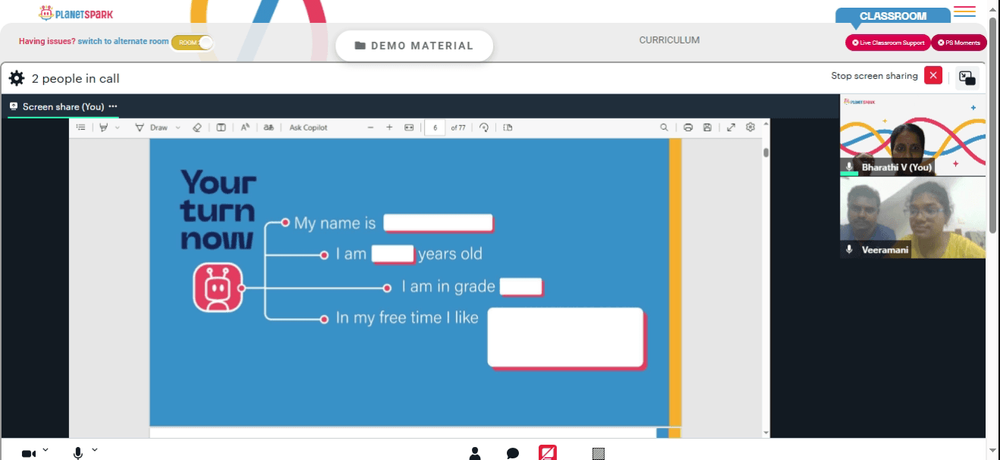Click the large 'free time' blank box
This screenshot has height=460, width=1000.
click(x=566, y=338)
